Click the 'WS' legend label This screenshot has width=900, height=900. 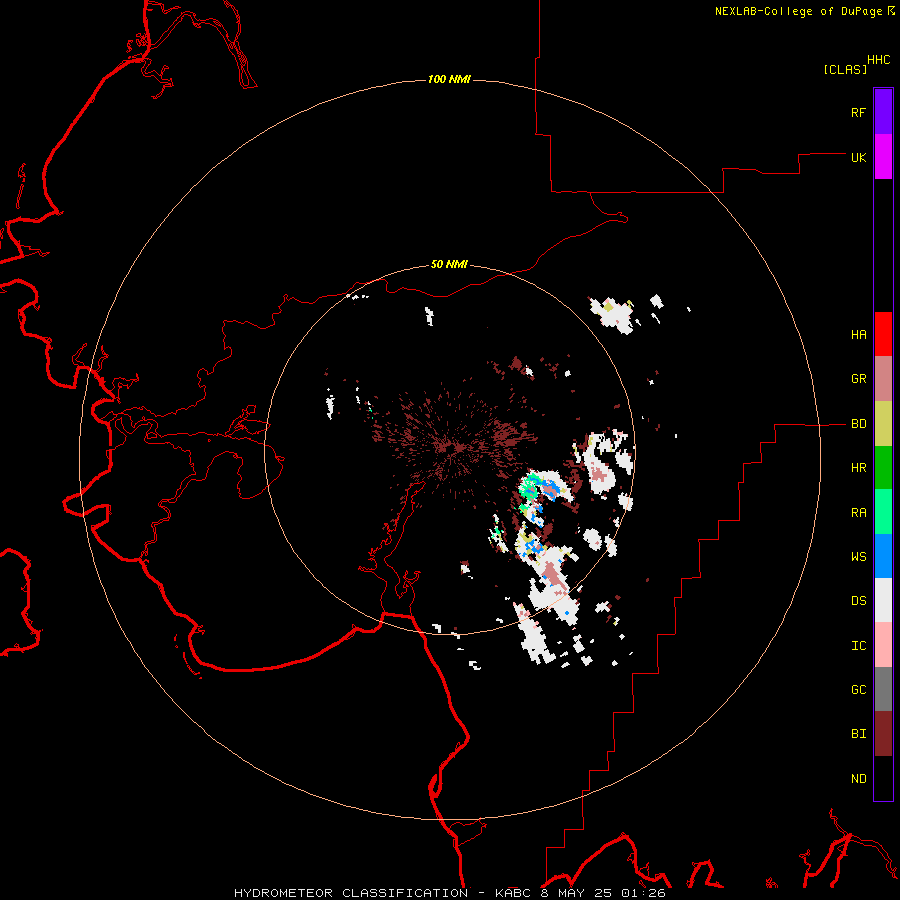click(x=858, y=557)
